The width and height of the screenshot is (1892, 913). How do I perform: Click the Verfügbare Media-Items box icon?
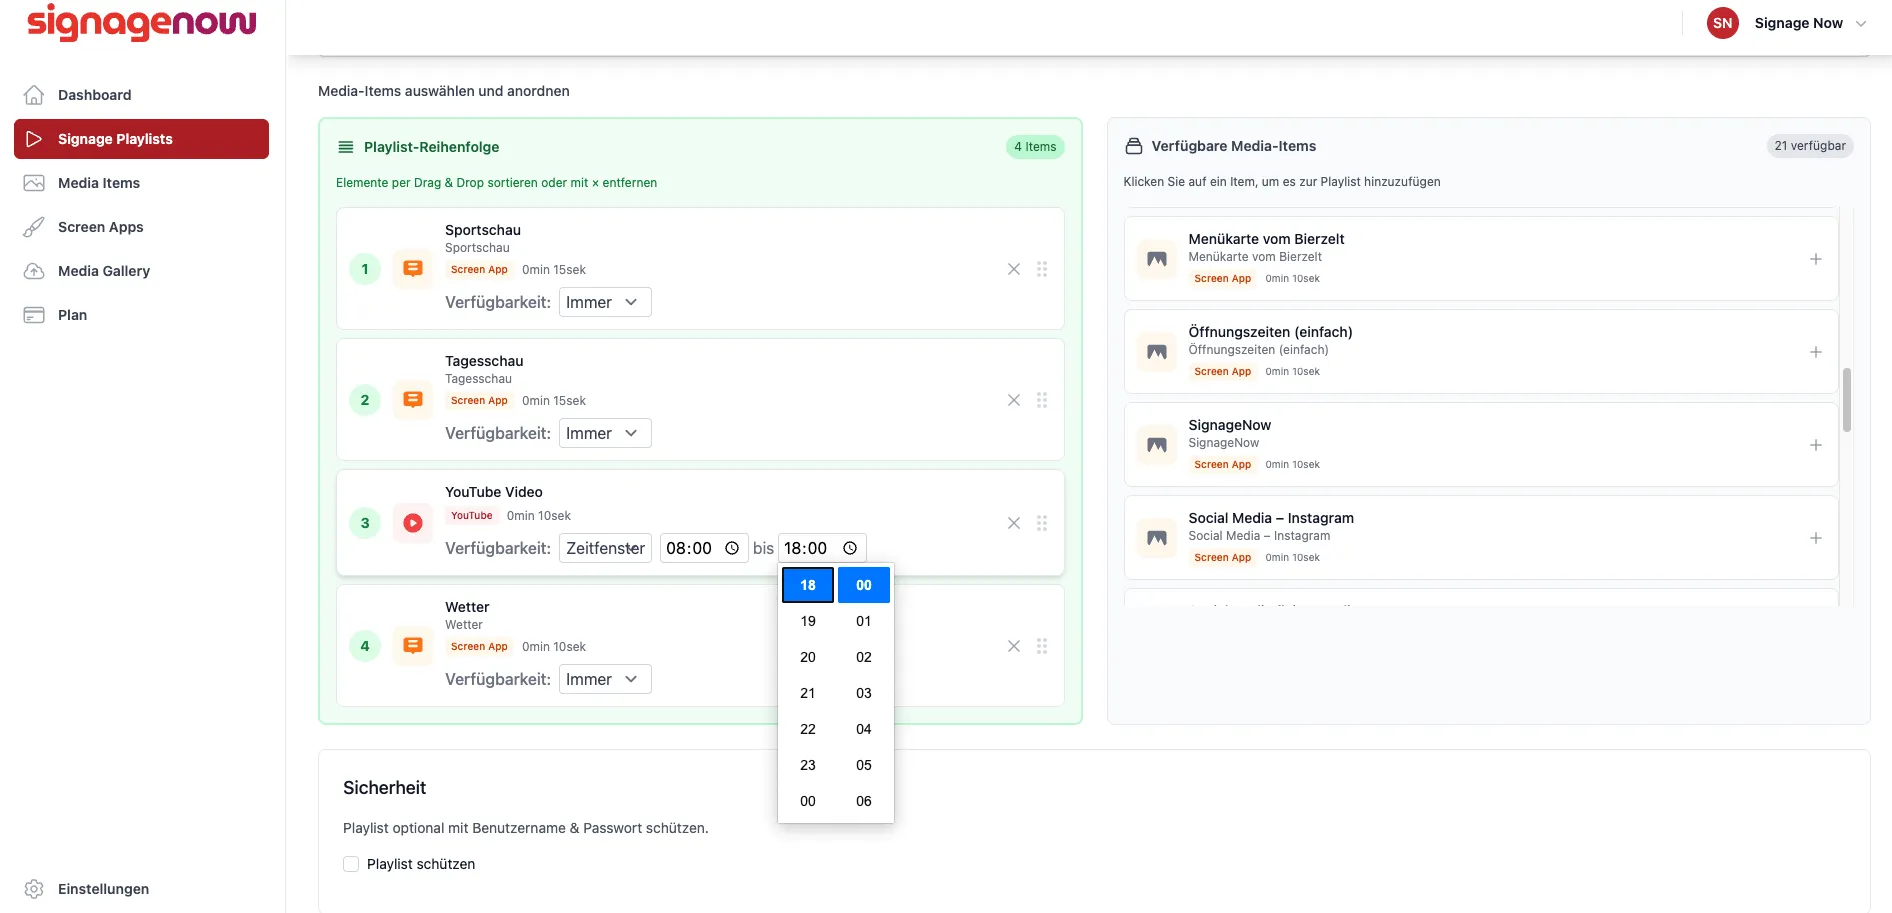click(1134, 146)
